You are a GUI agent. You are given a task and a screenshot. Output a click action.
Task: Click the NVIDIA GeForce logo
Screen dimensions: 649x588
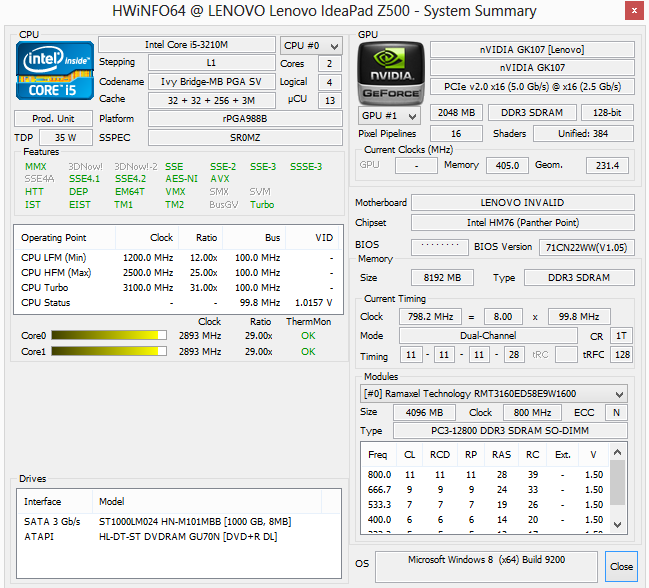click(390, 72)
